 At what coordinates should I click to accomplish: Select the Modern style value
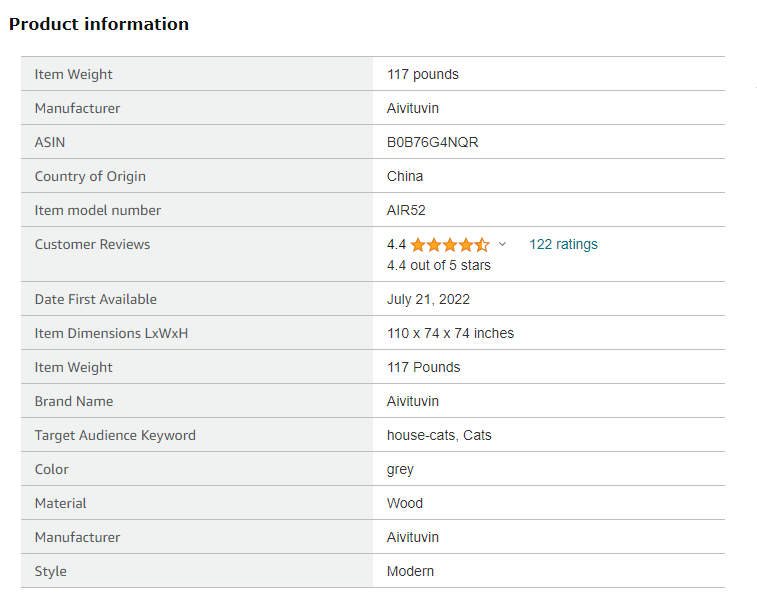410,571
